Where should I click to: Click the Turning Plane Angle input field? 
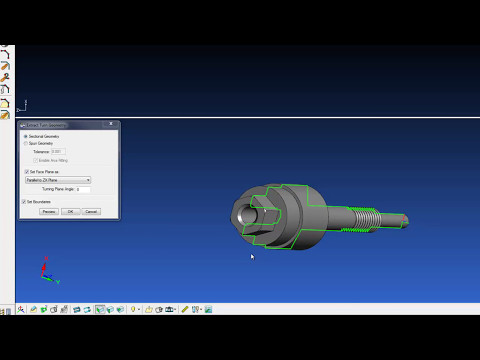pyautogui.click(x=83, y=189)
